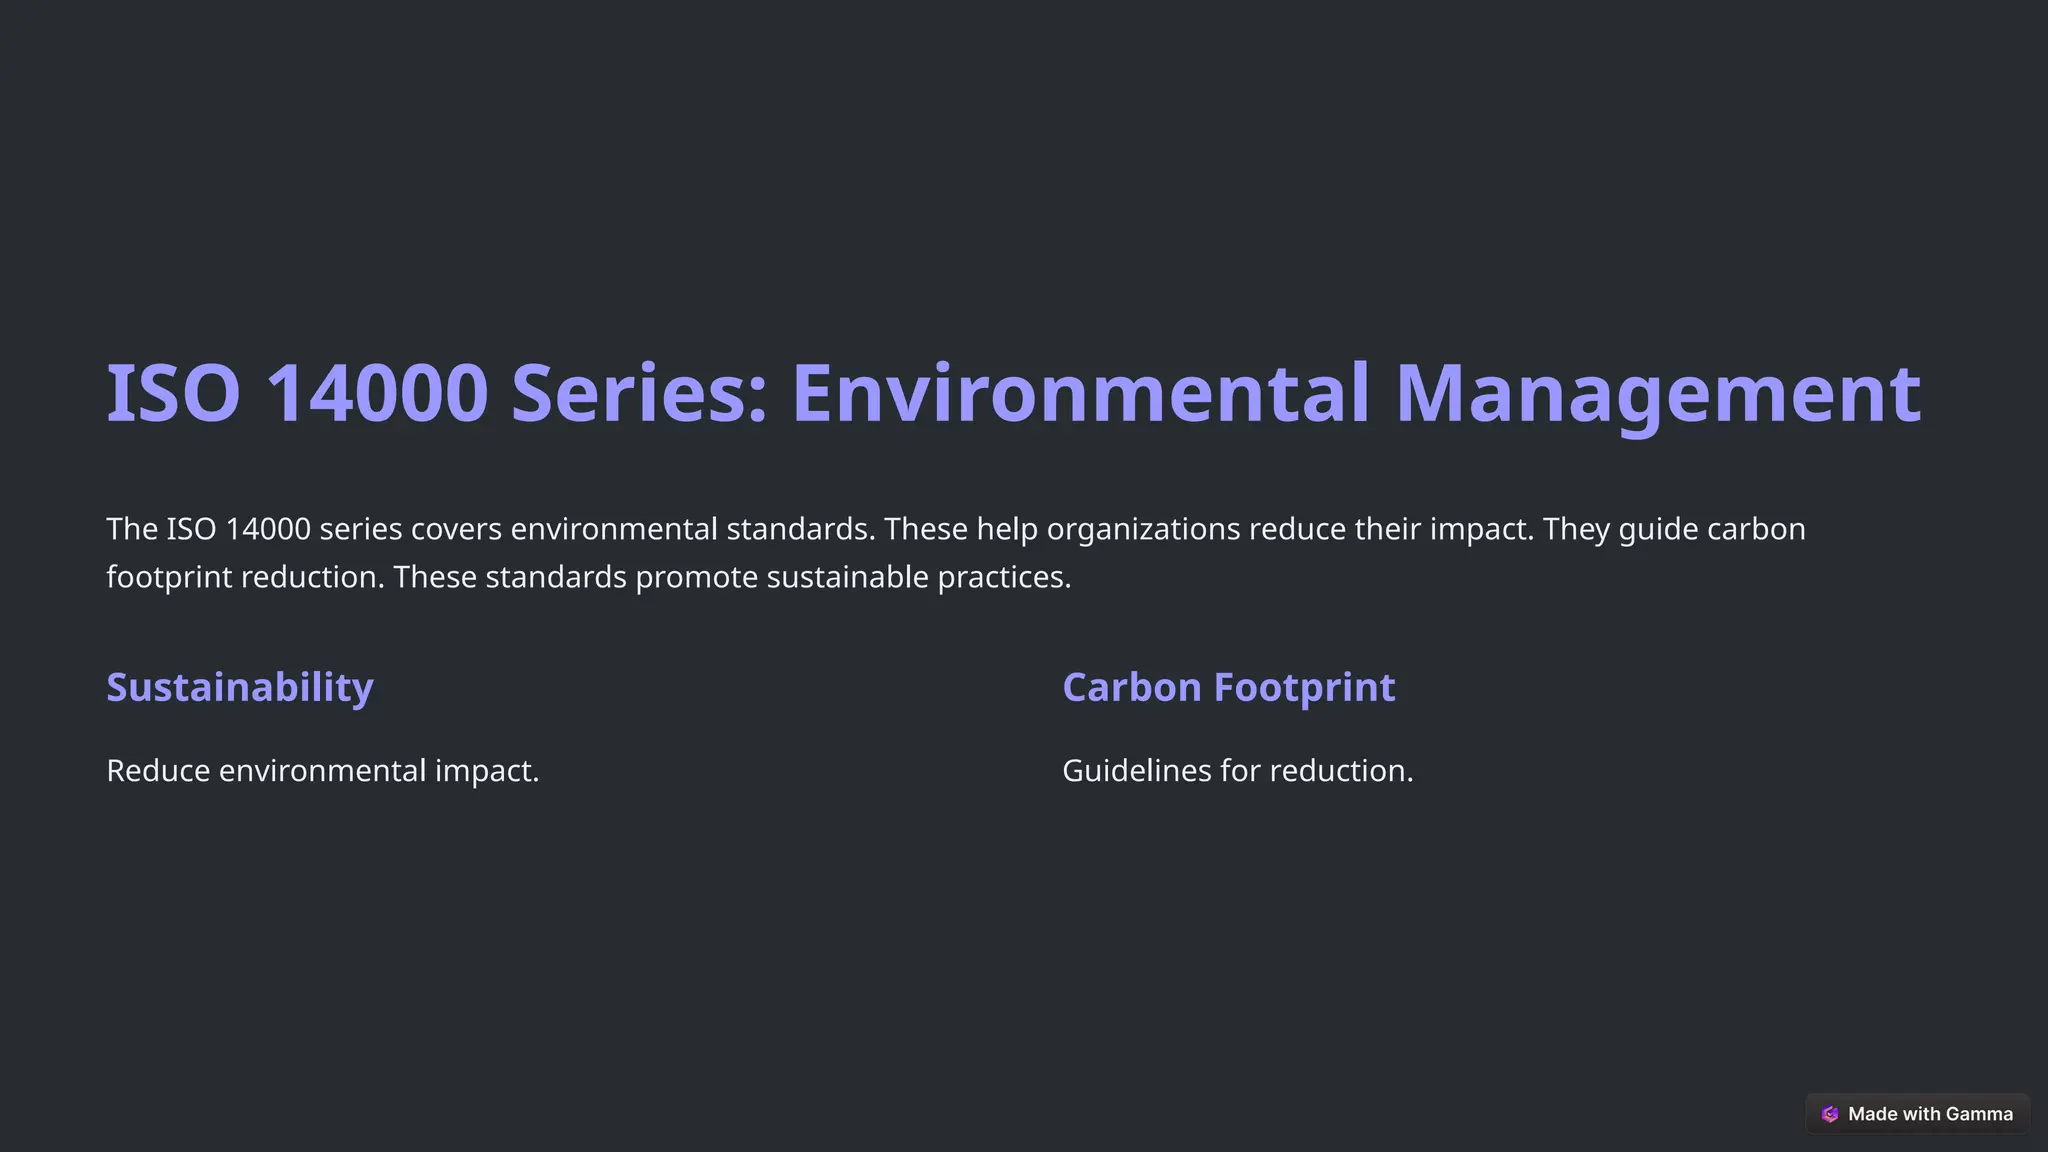This screenshot has width=2048, height=1152.
Task: Select the Guidelines for reduction text
Action: click(x=1237, y=771)
